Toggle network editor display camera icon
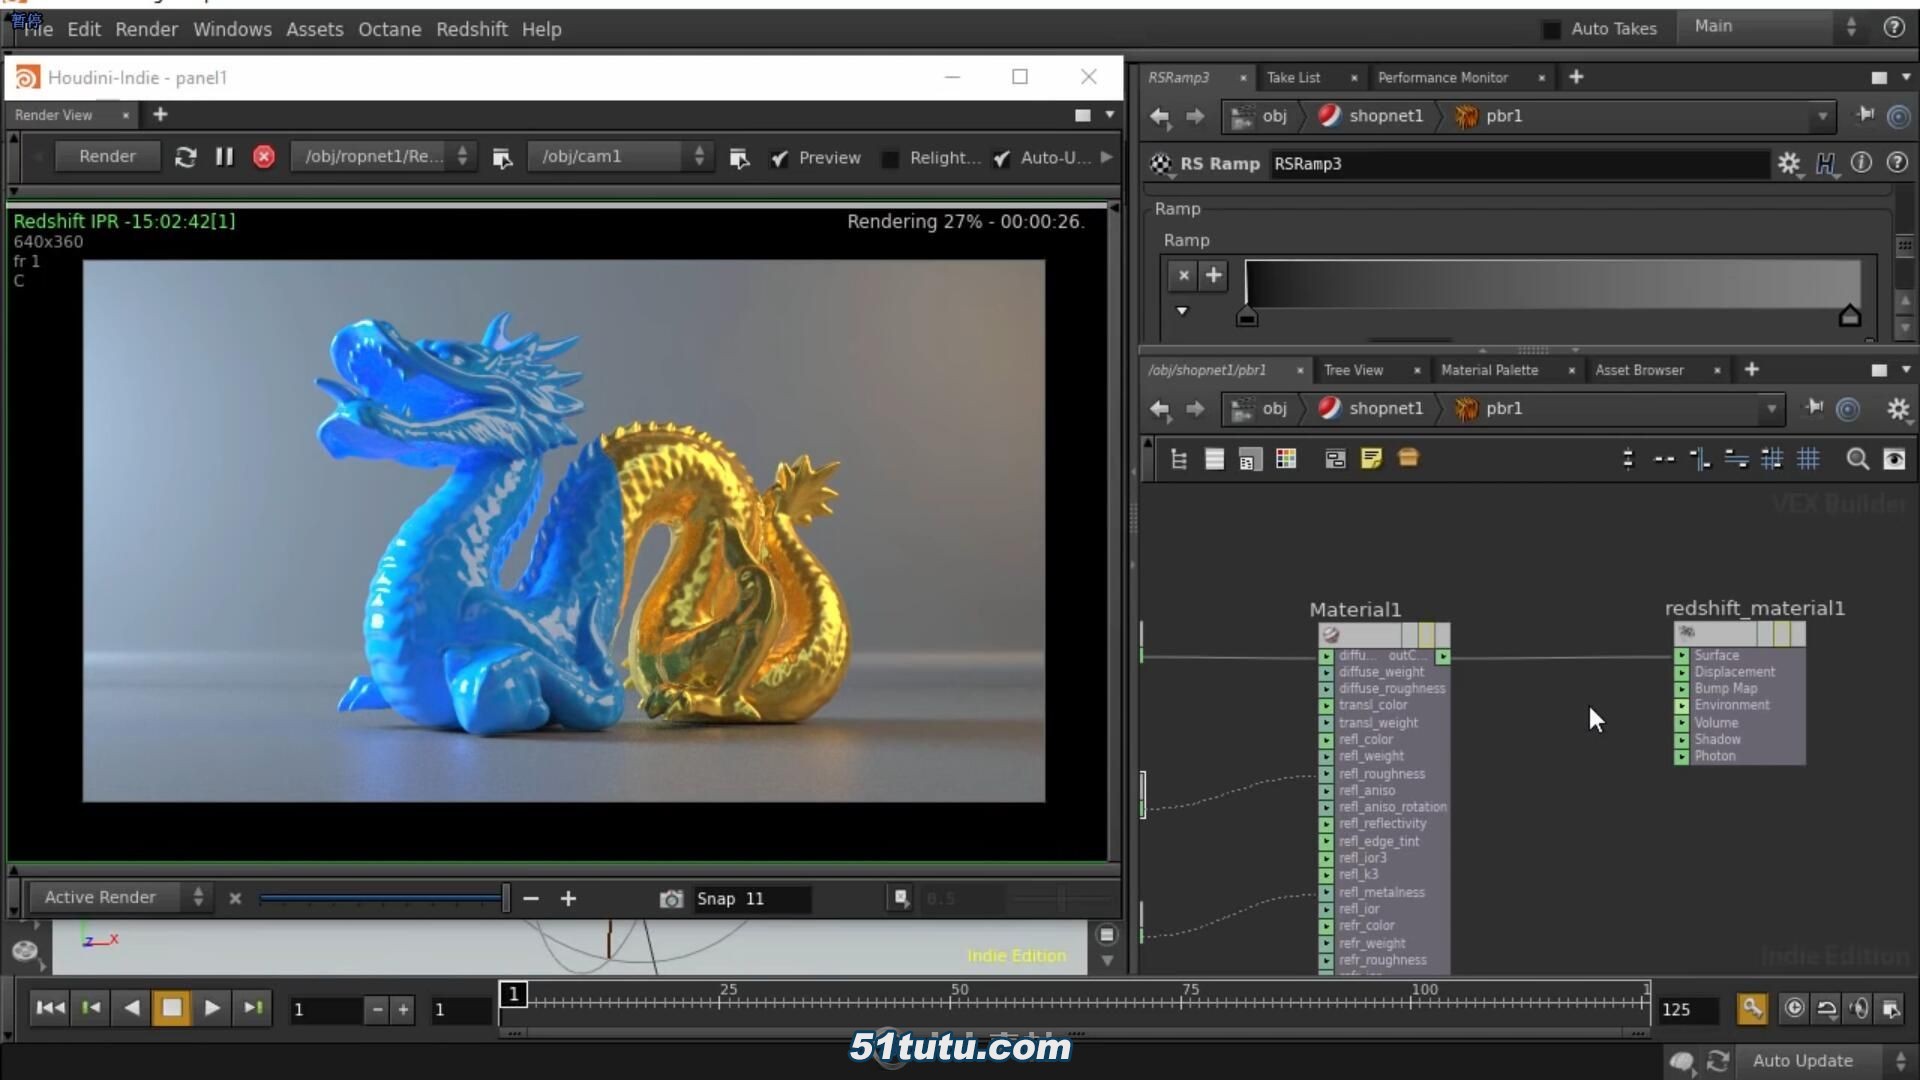 1894,459
